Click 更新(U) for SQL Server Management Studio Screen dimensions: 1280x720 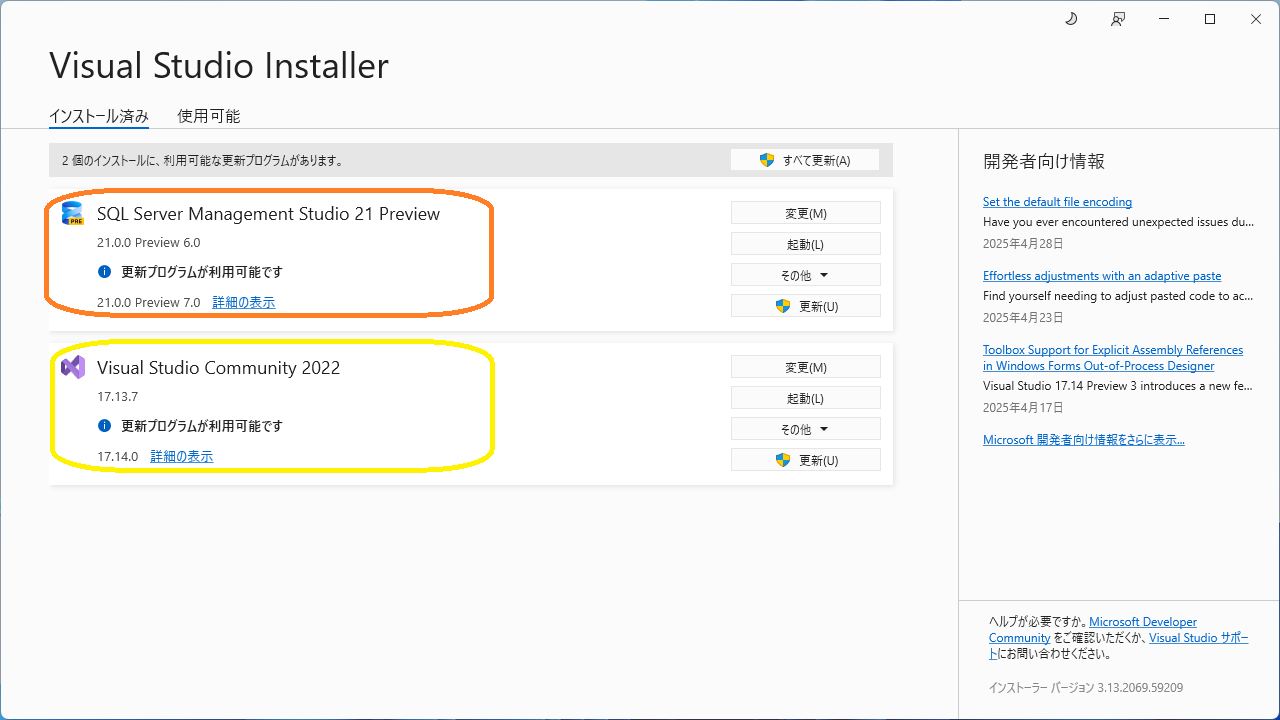806,306
